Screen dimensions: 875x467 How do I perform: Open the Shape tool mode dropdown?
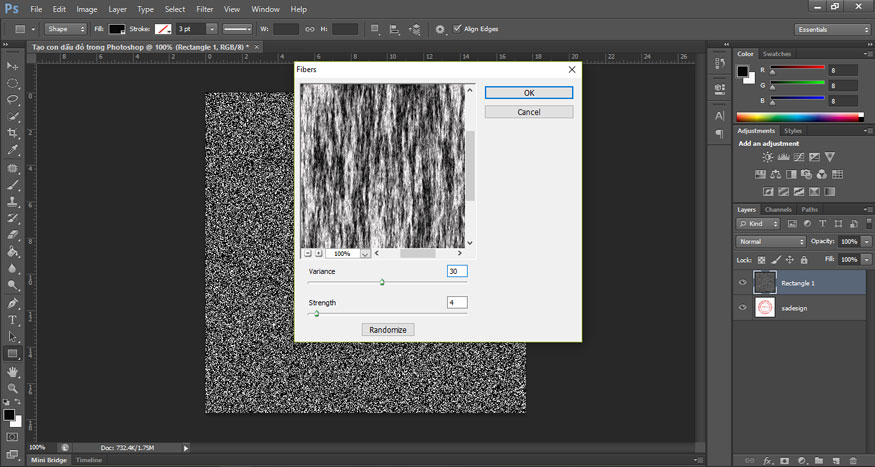(x=66, y=29)
